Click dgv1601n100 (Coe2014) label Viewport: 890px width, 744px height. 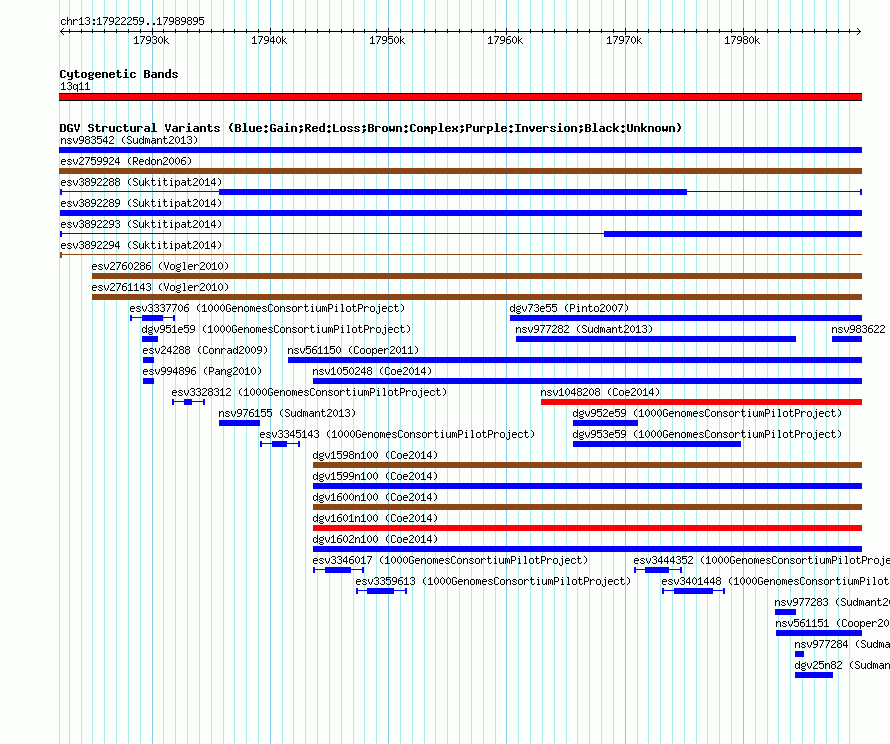coord(375,518)
